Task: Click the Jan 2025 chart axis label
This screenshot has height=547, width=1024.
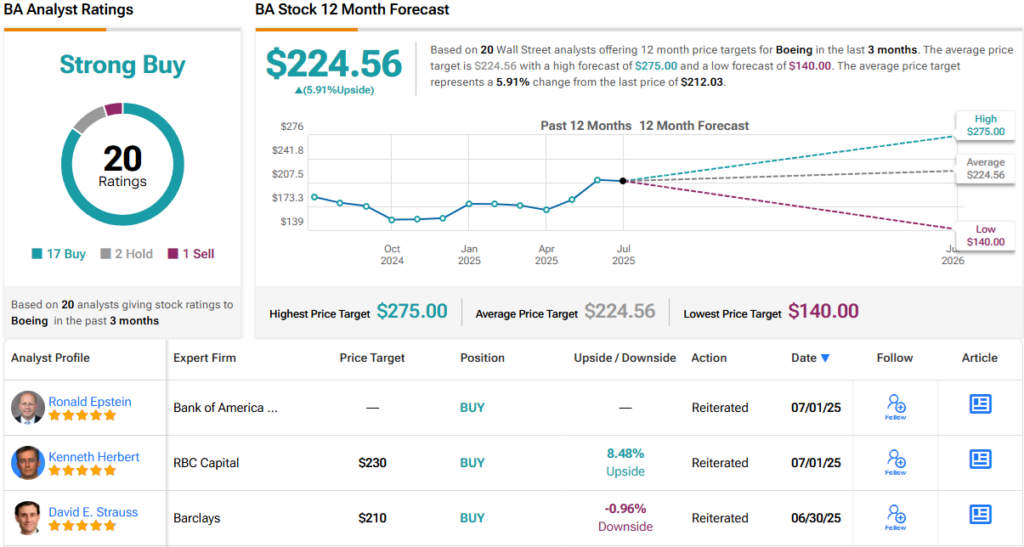Action: 469,255
